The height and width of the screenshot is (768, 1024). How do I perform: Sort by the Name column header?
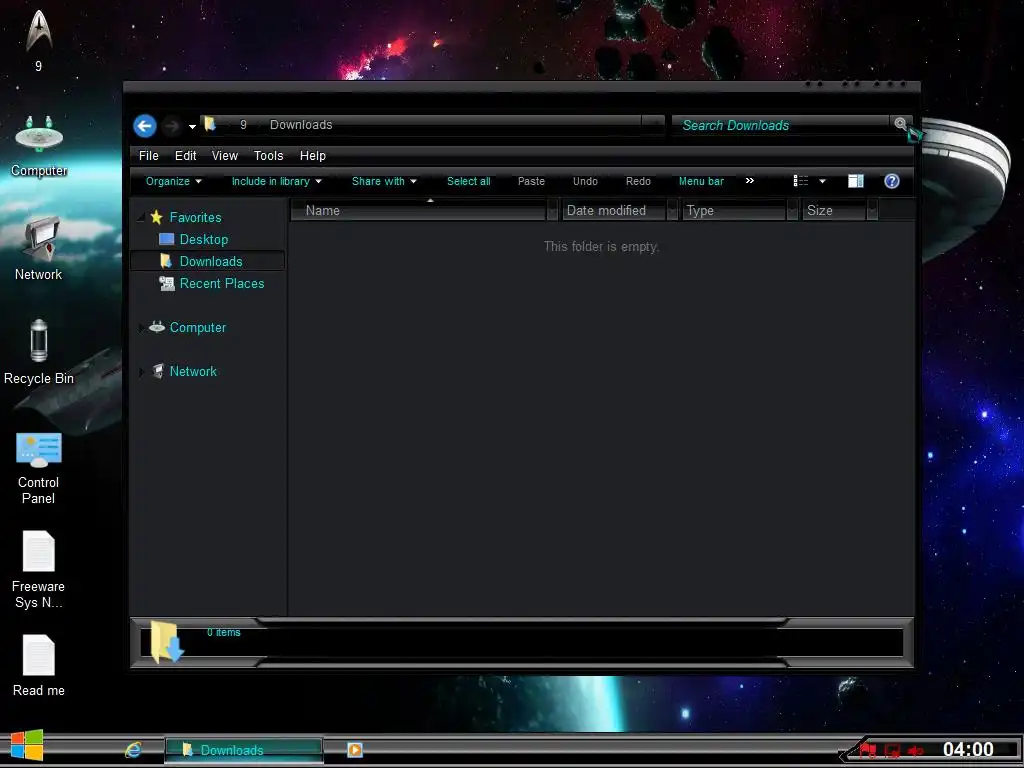[418, 210]
